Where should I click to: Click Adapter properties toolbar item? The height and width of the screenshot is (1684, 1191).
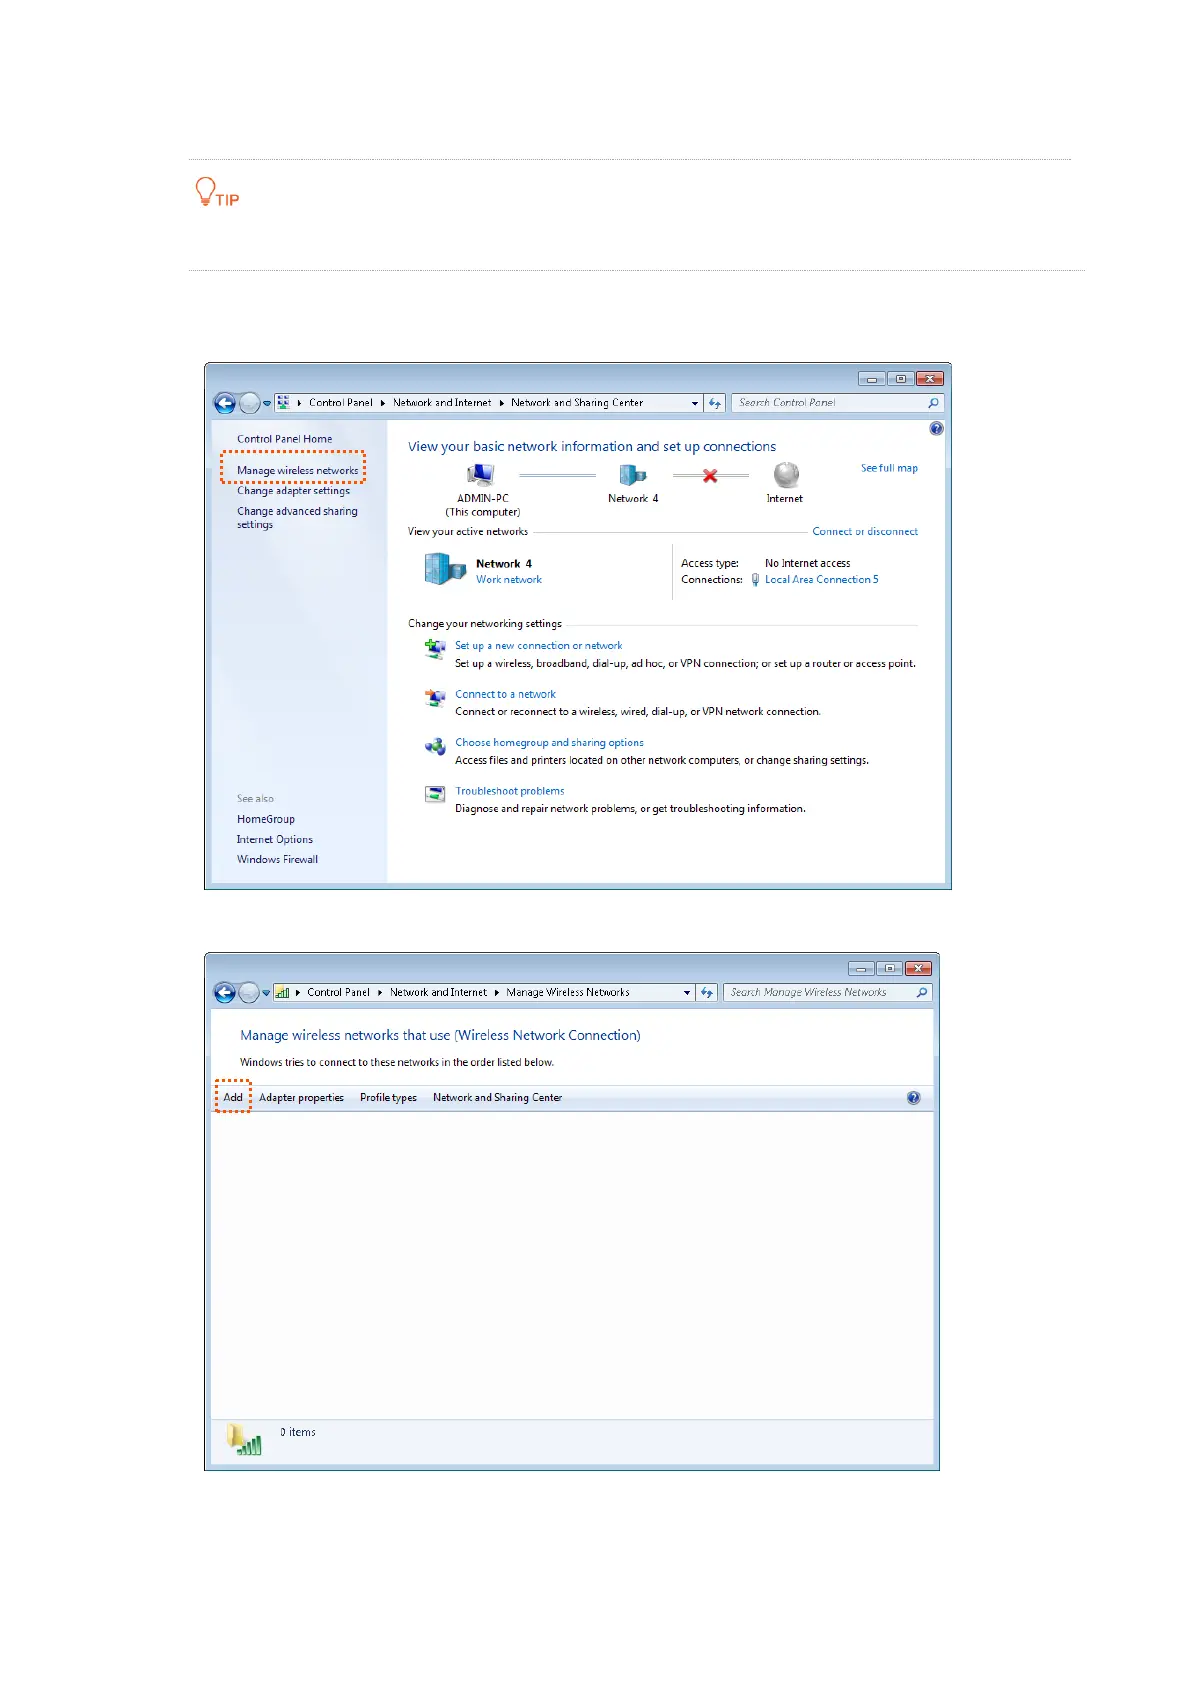point(301,1098)
